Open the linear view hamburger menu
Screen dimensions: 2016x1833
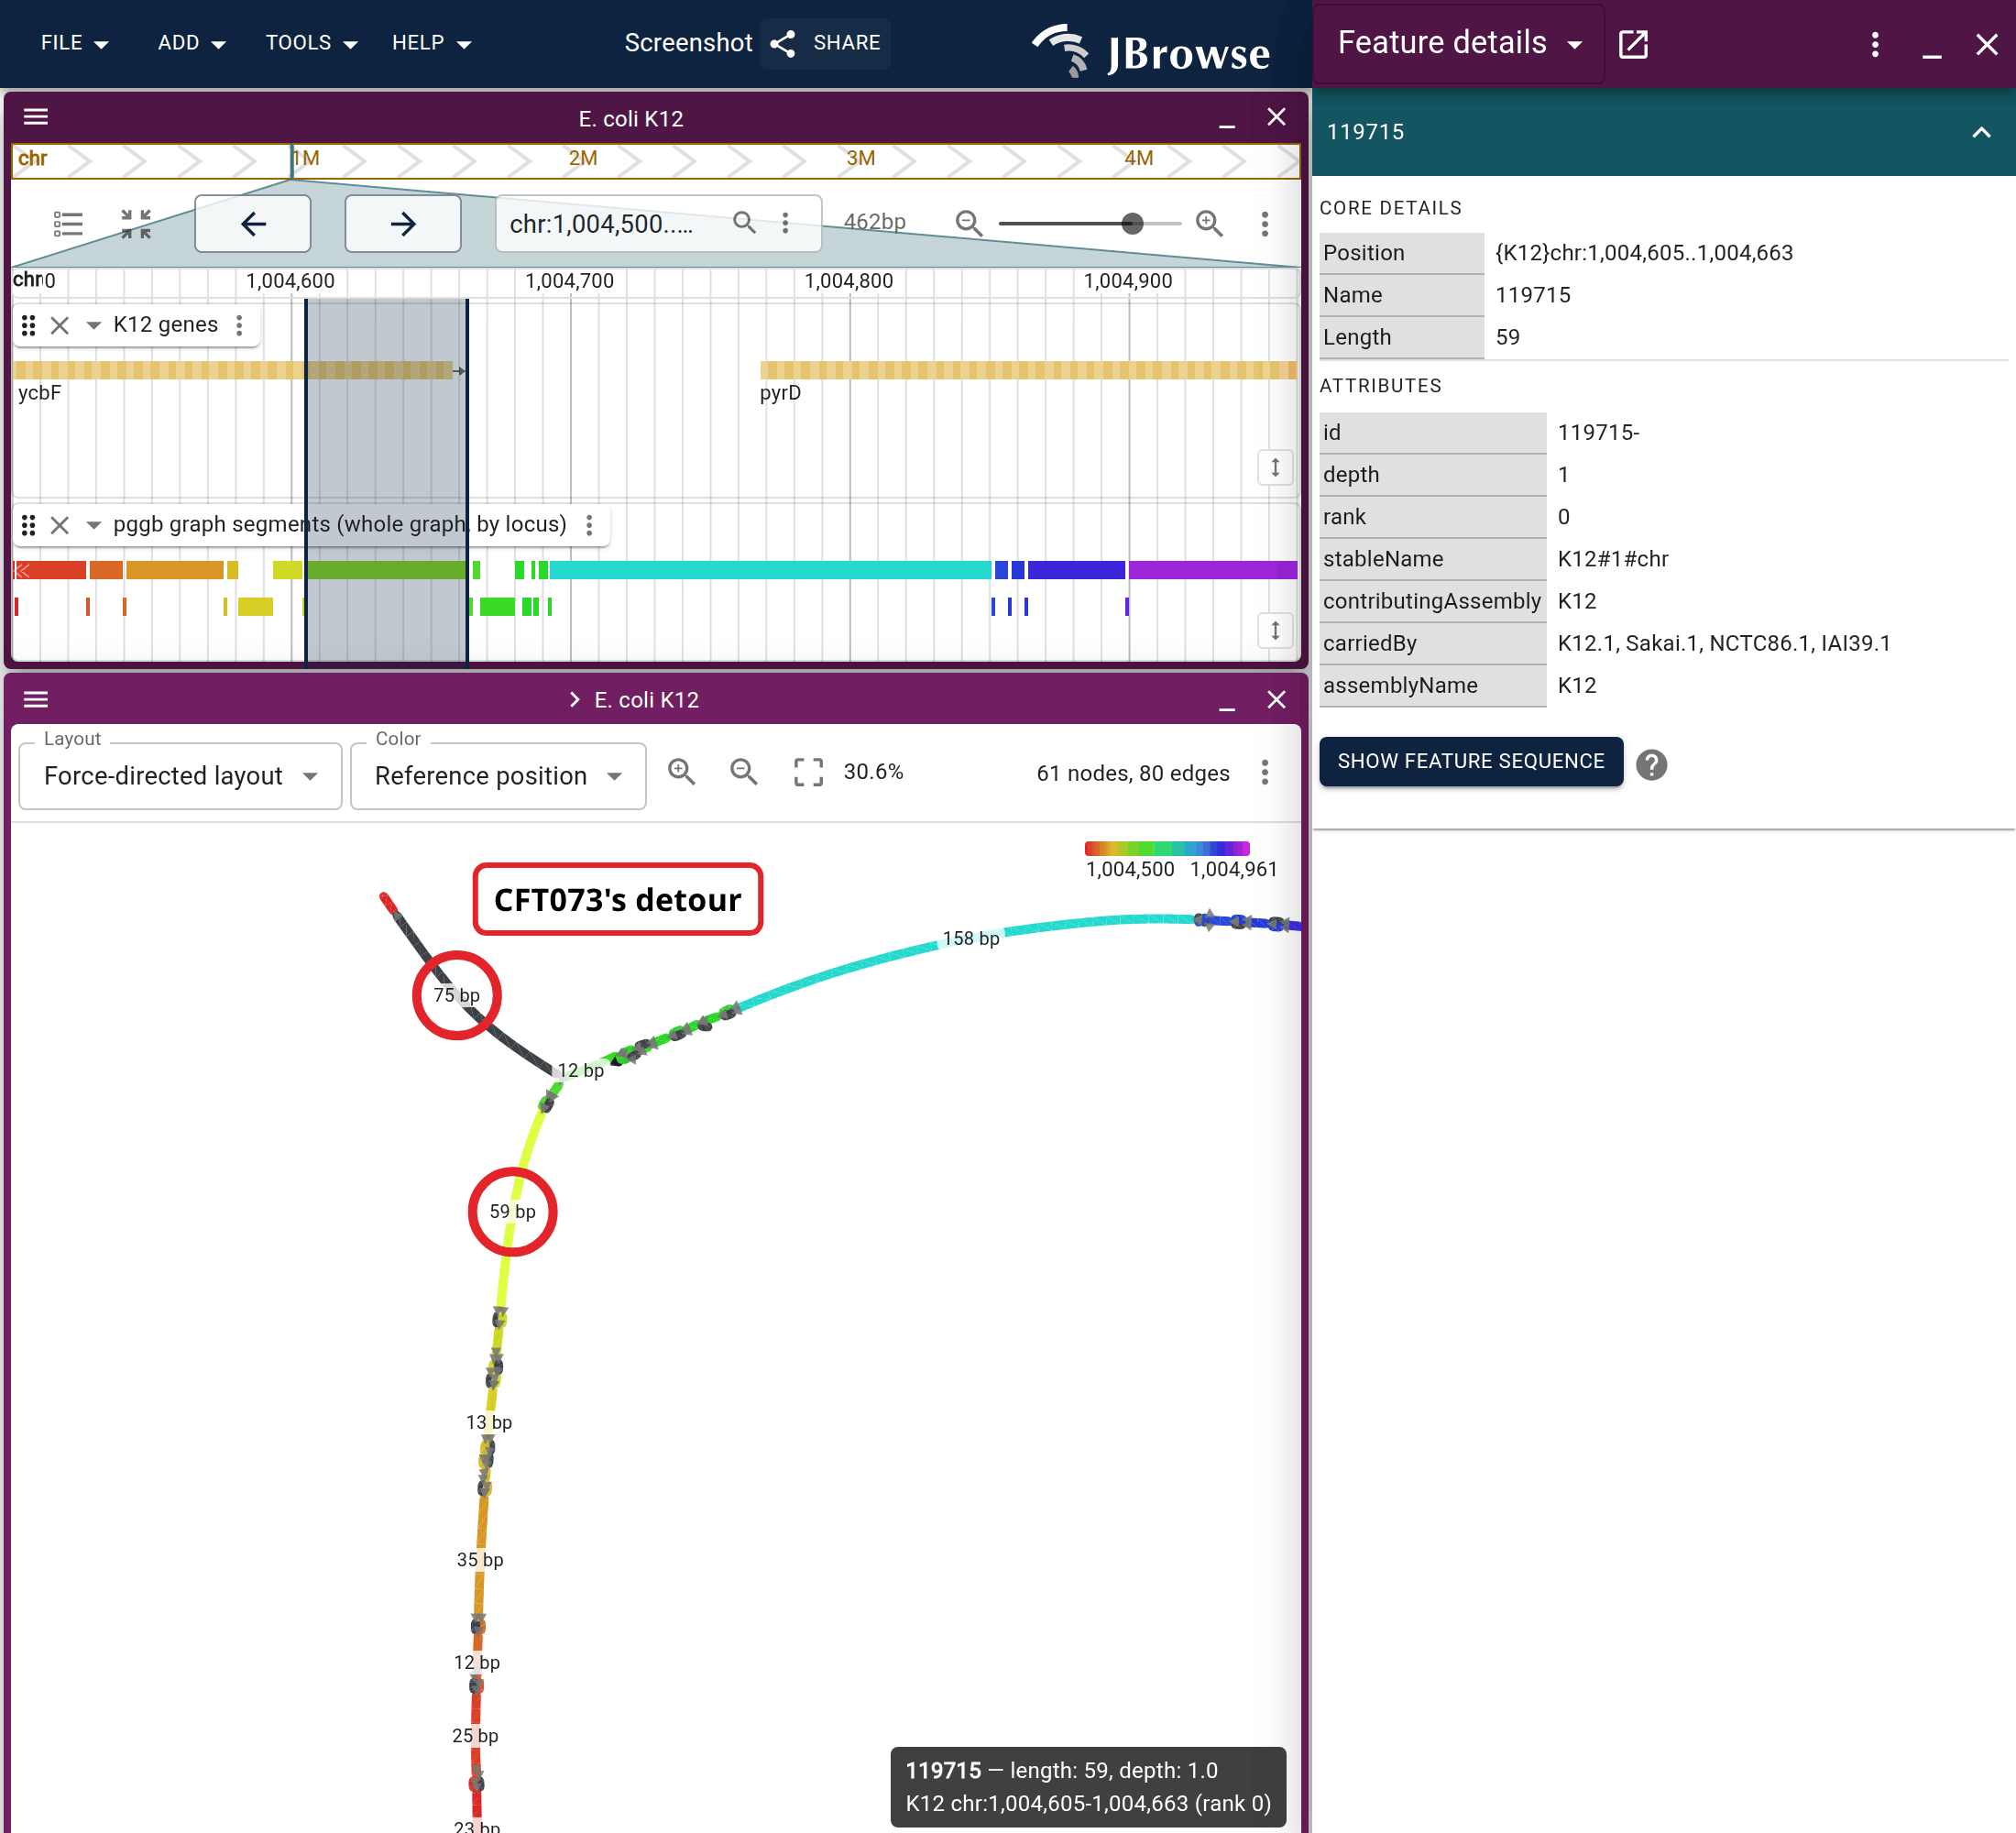[x=36, y=117]
